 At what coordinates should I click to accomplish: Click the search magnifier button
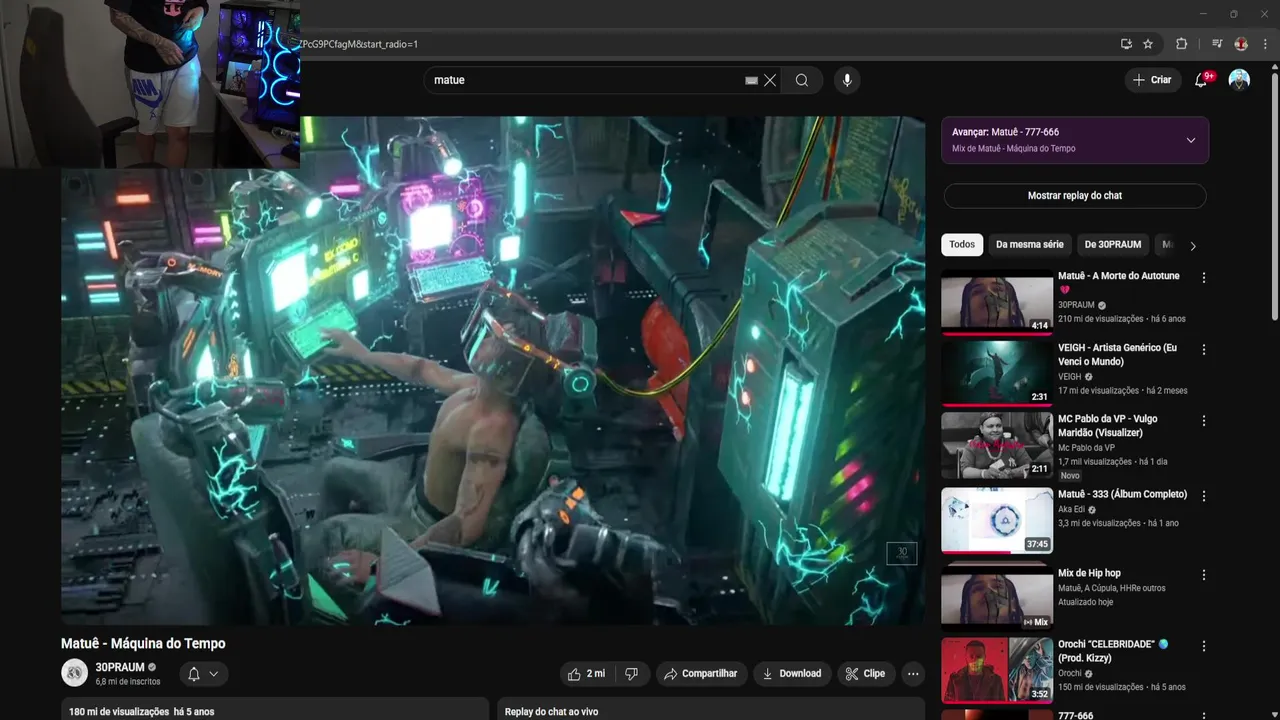pos(802,80)
